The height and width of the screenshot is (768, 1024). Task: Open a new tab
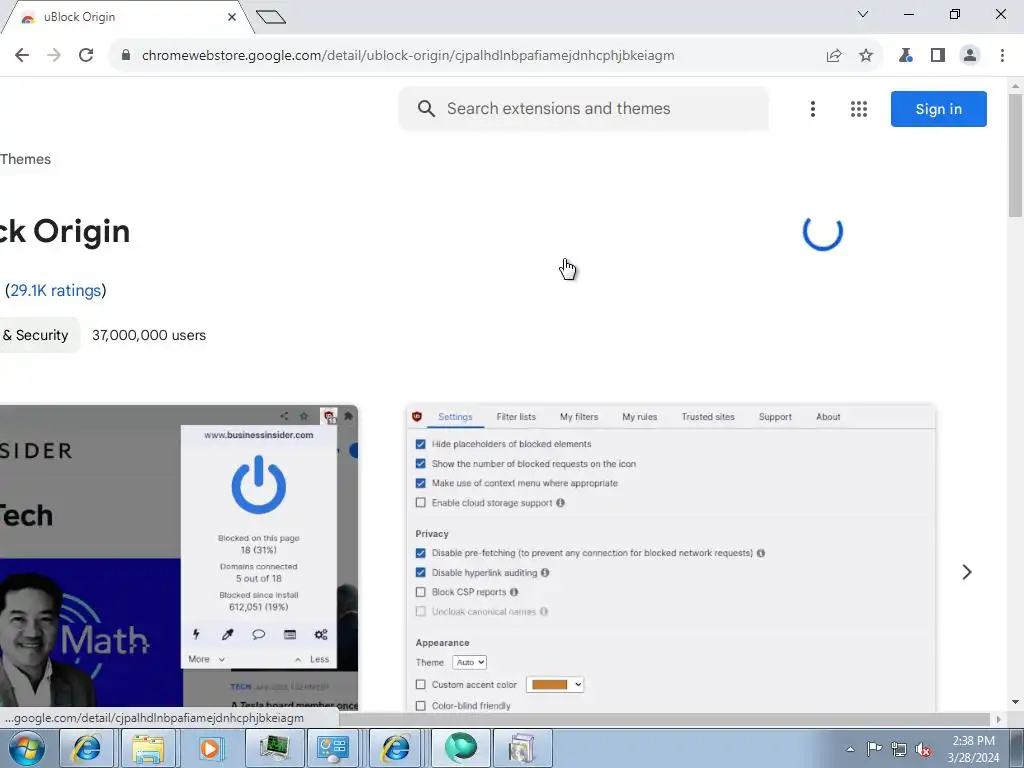tap(271, 17)
